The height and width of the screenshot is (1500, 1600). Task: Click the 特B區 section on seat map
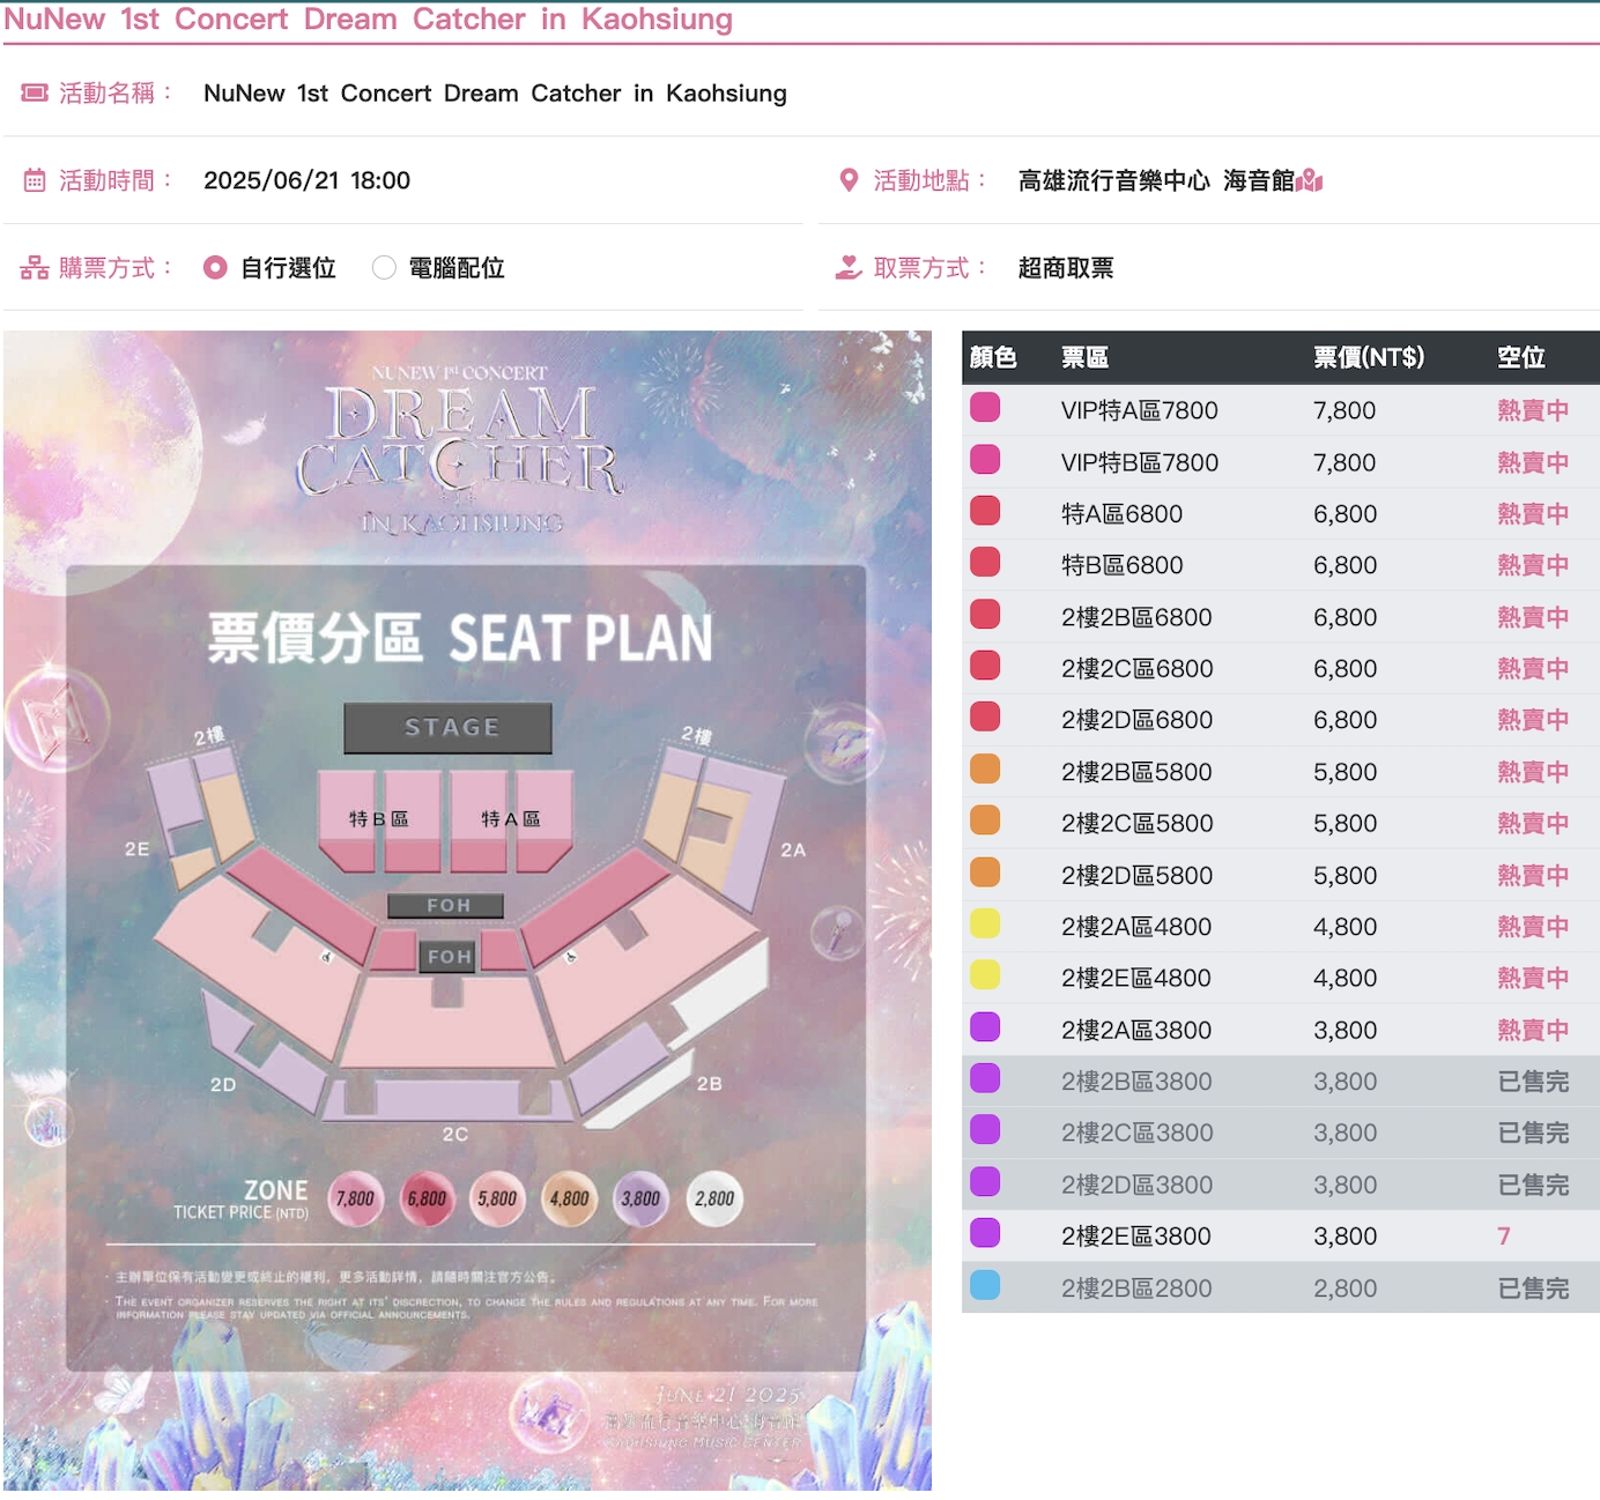[379, 819]
